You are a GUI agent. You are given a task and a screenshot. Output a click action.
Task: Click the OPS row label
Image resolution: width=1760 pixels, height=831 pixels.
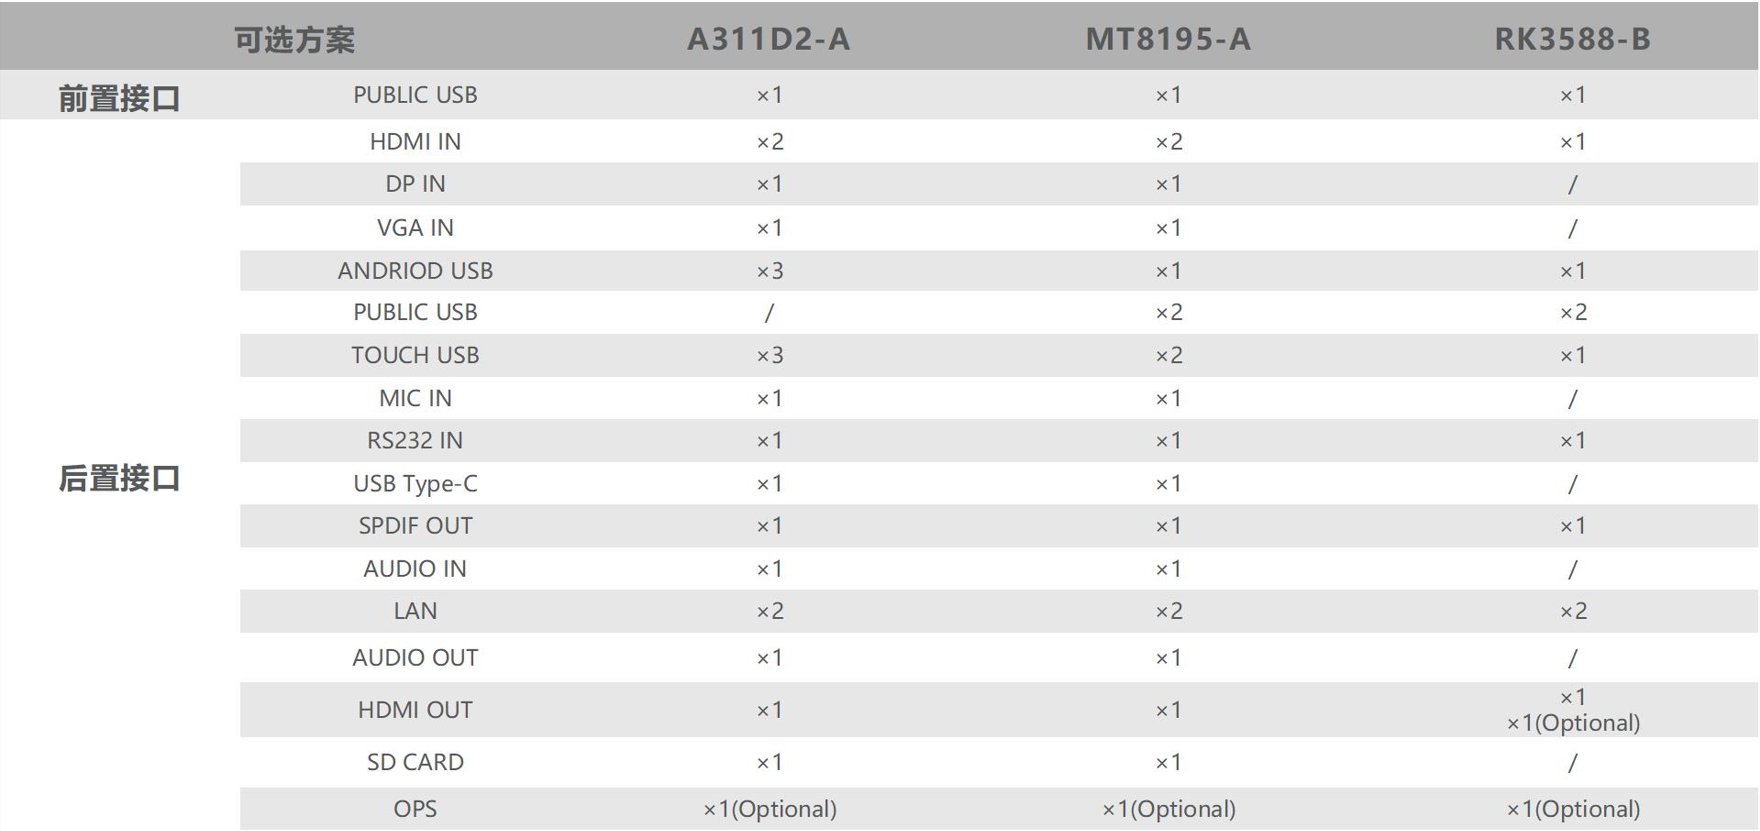(415, 809)
